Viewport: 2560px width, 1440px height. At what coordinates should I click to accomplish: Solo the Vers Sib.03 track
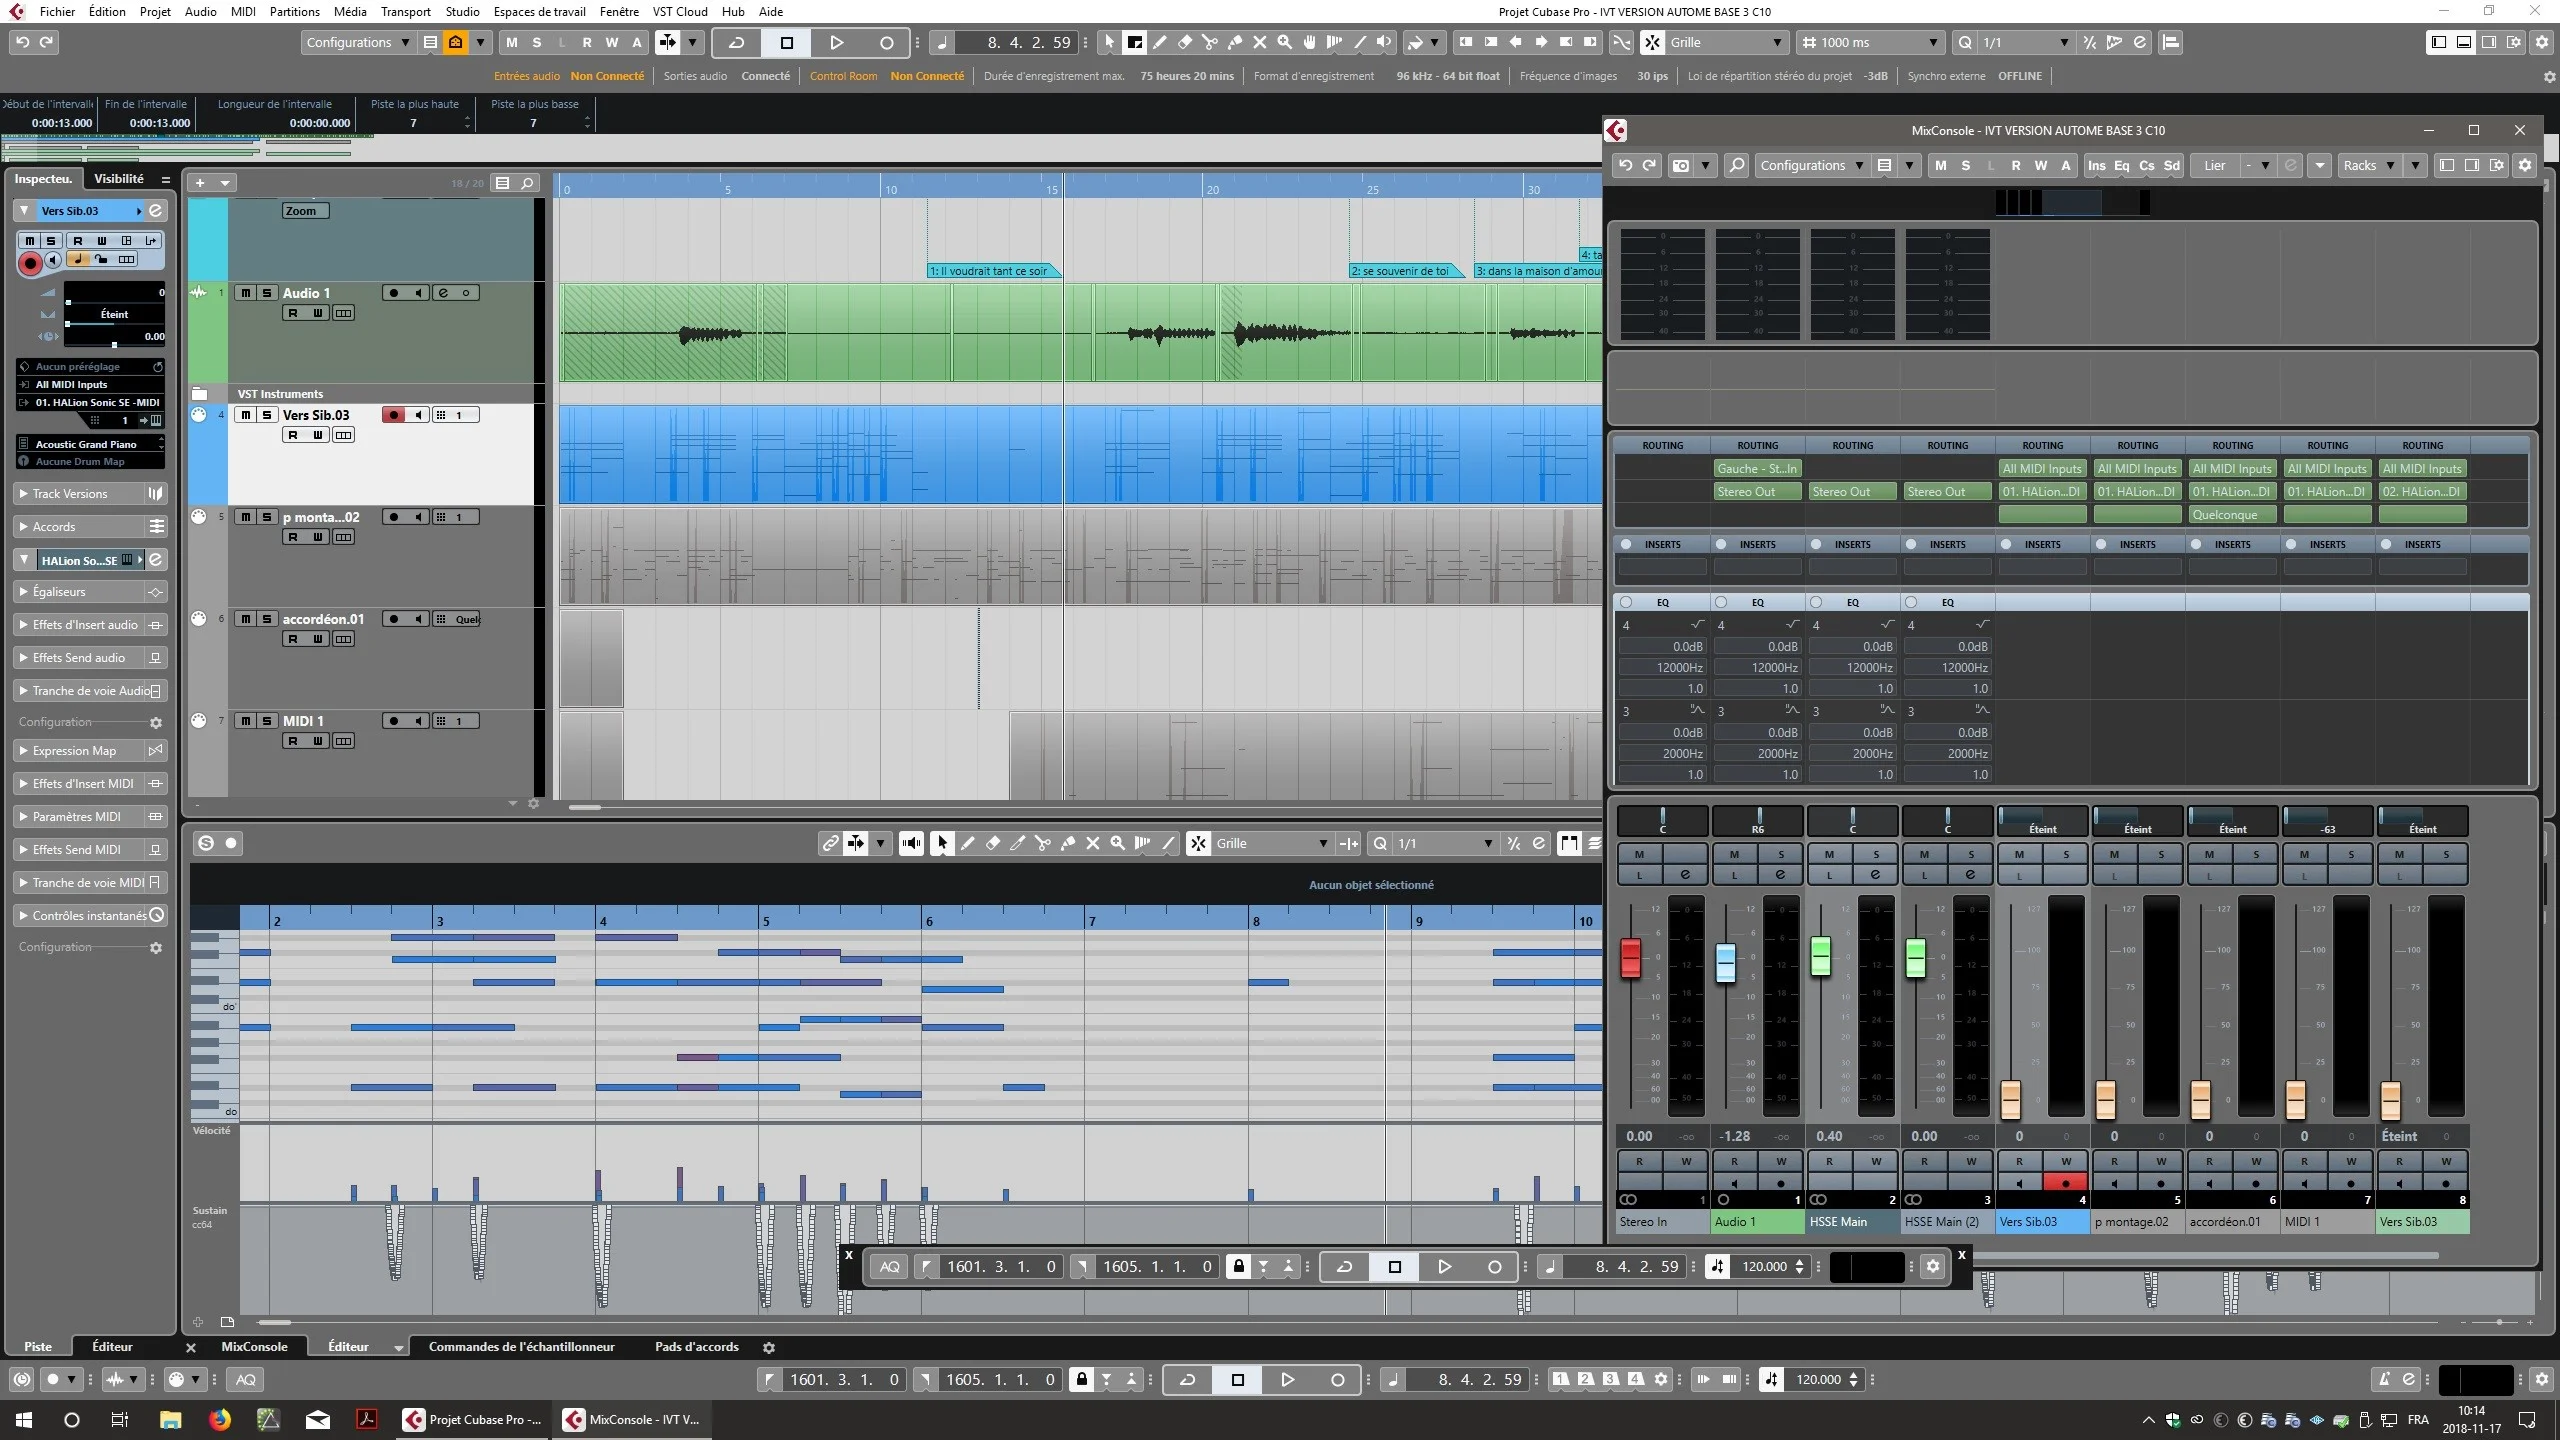[266, 415]
